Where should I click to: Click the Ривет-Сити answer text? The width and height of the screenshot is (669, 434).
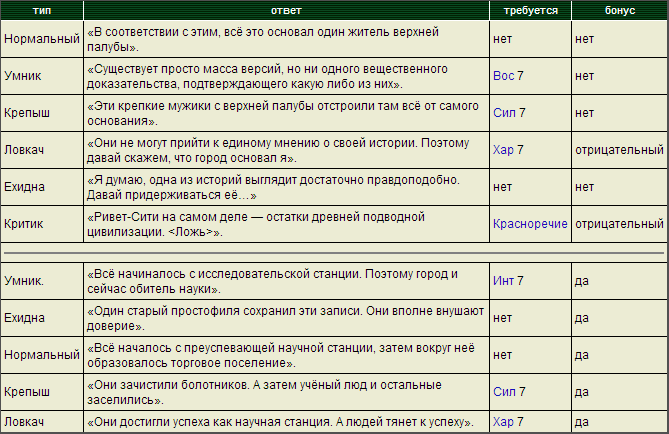[256, 224]
